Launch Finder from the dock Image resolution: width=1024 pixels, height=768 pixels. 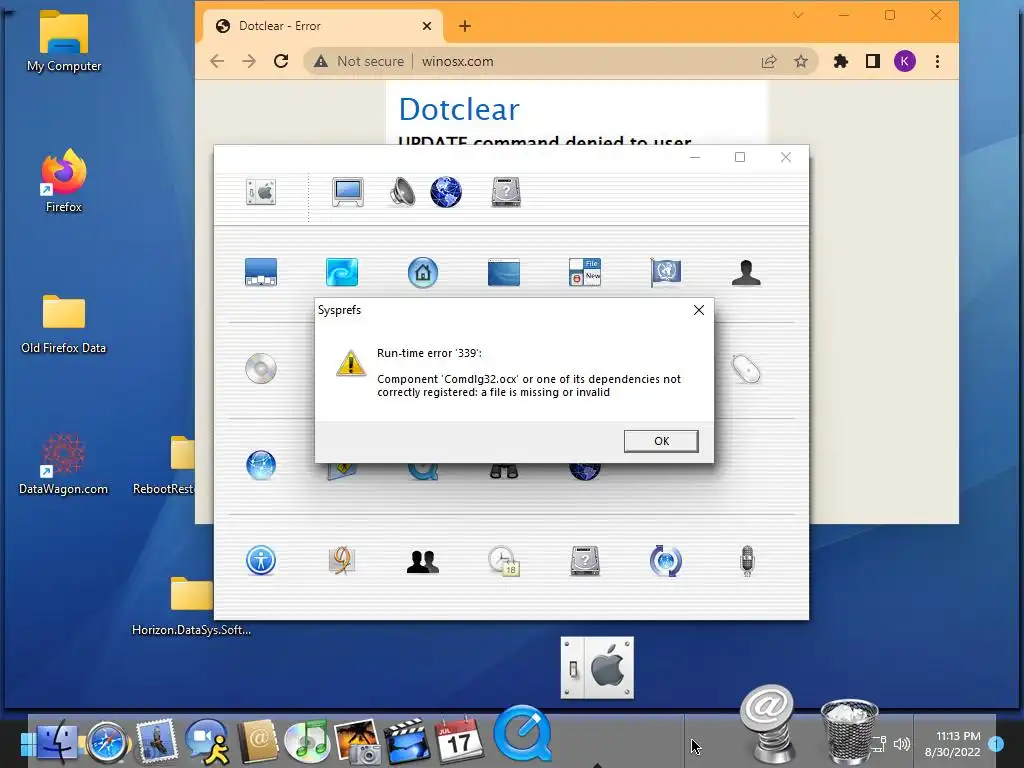coord(57,742)
